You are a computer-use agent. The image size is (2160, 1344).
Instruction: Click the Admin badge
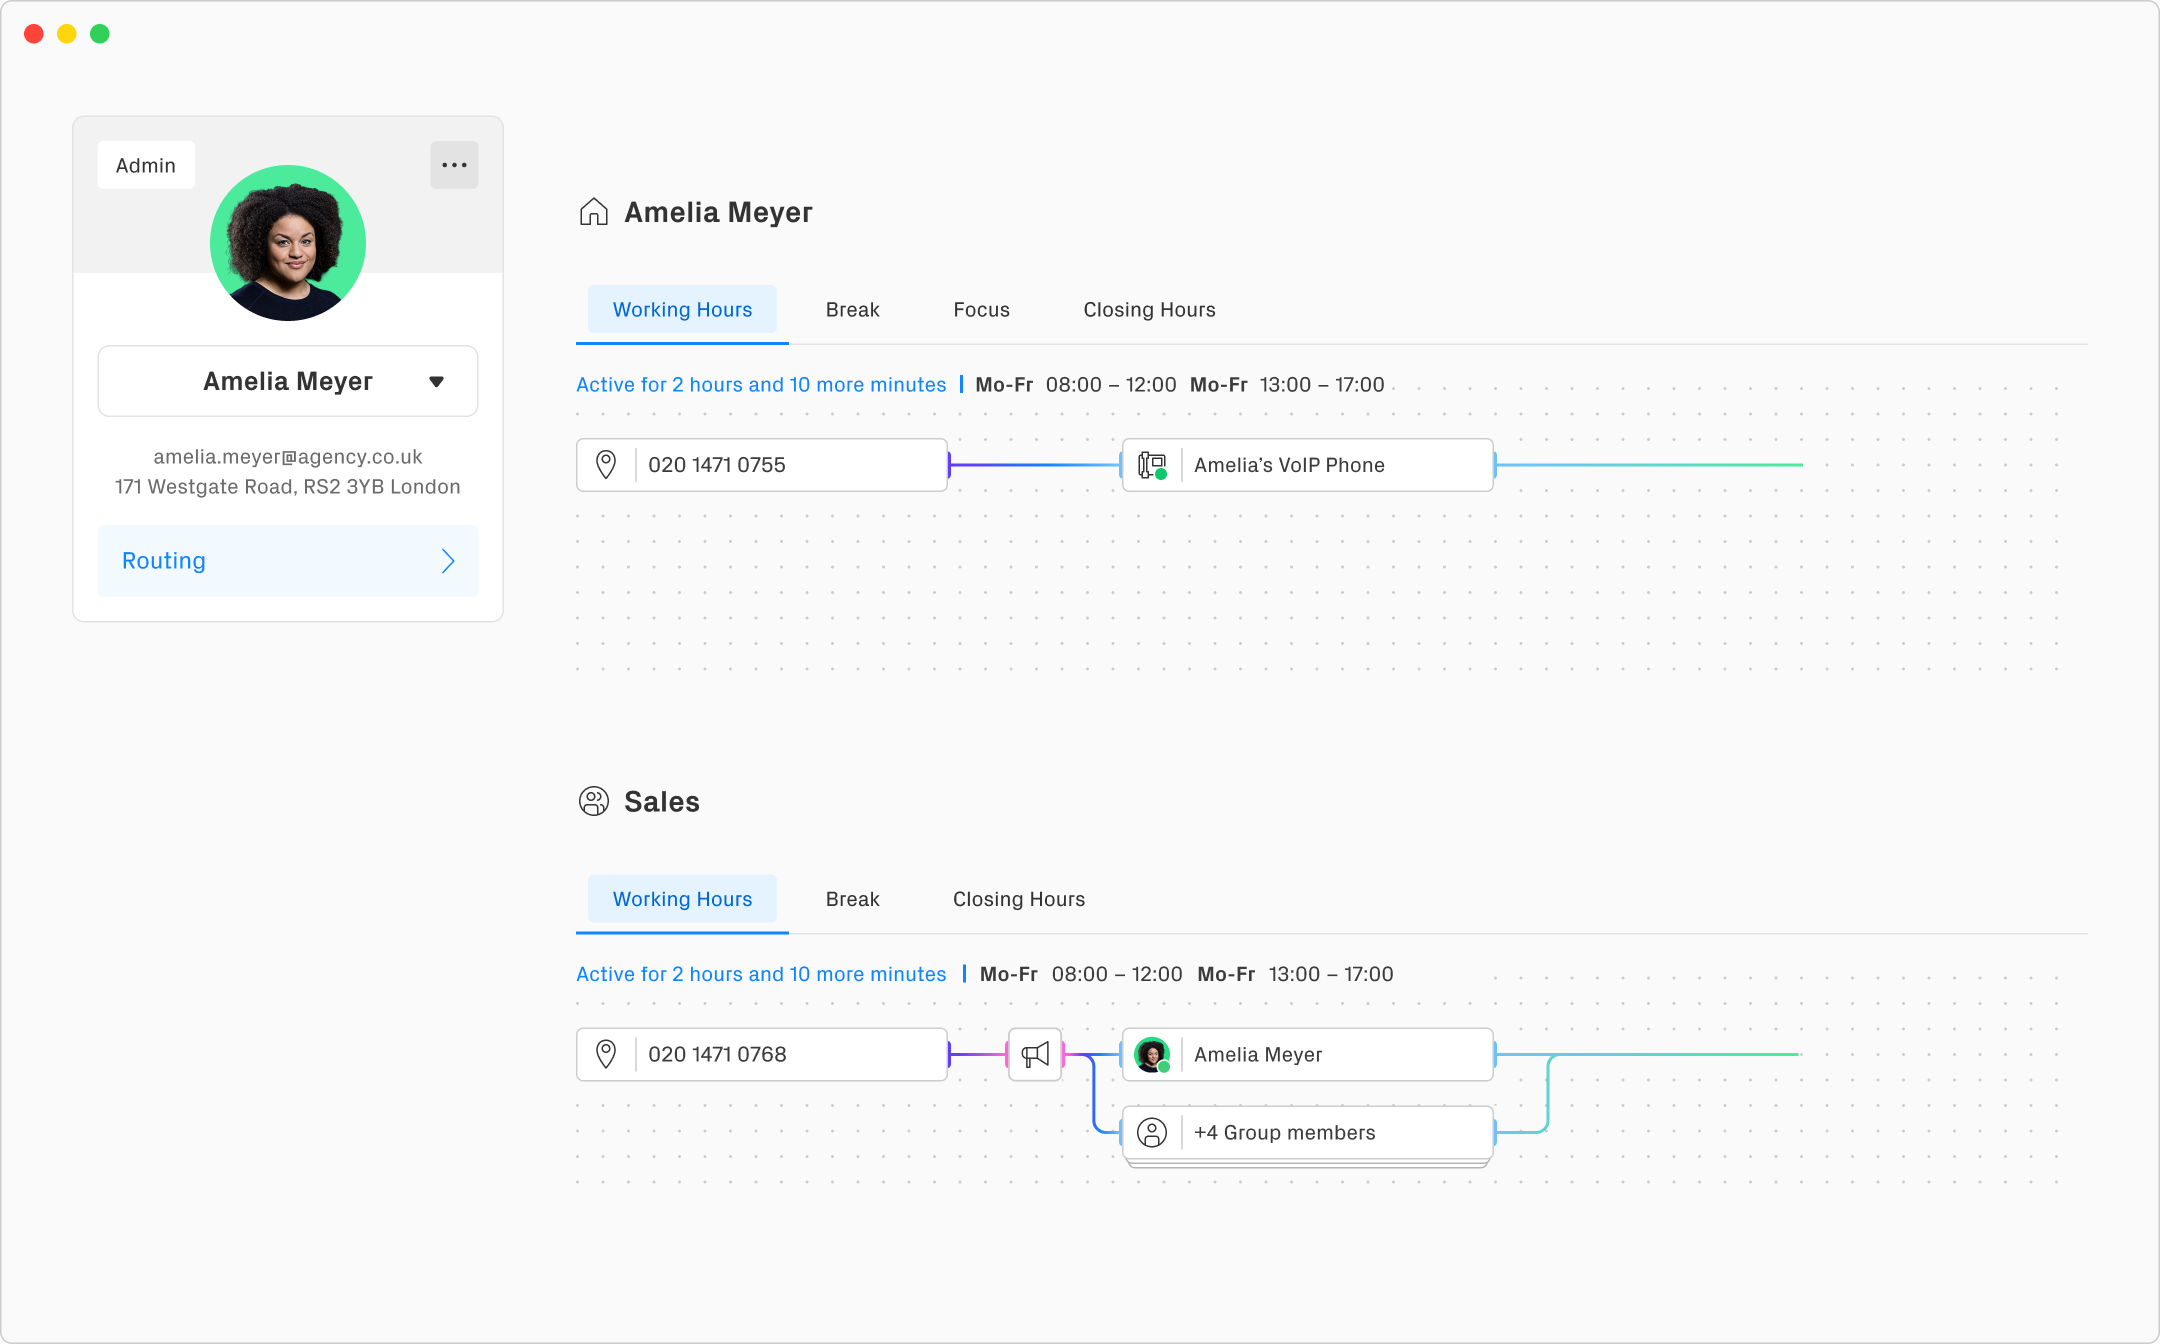146,165
